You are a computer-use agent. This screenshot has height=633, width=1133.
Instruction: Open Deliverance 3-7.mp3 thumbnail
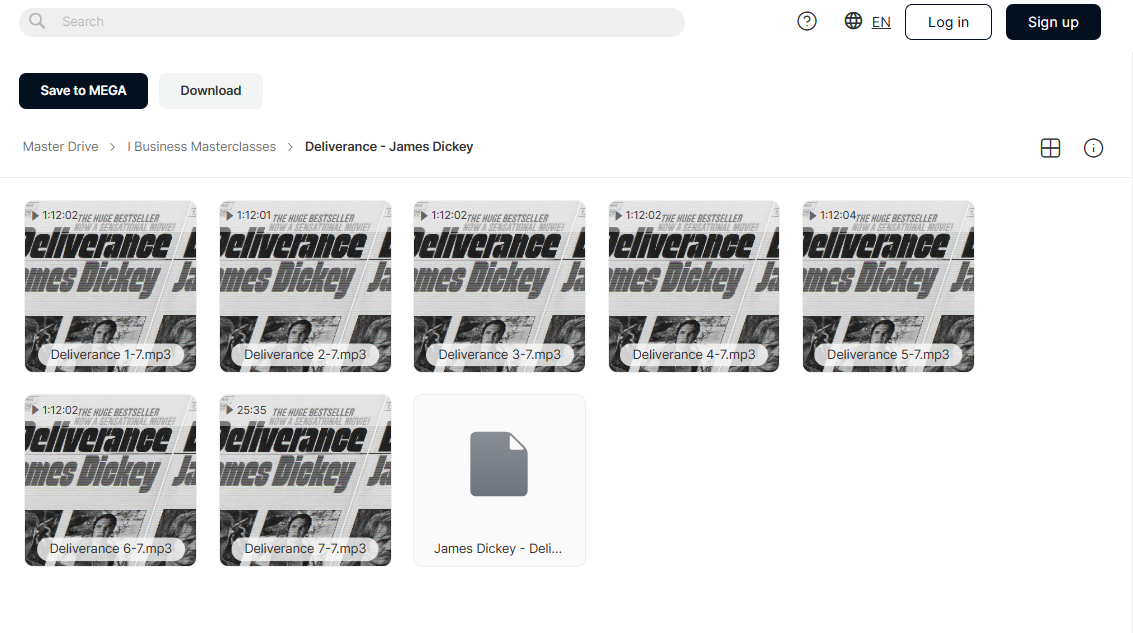(499, 286)
